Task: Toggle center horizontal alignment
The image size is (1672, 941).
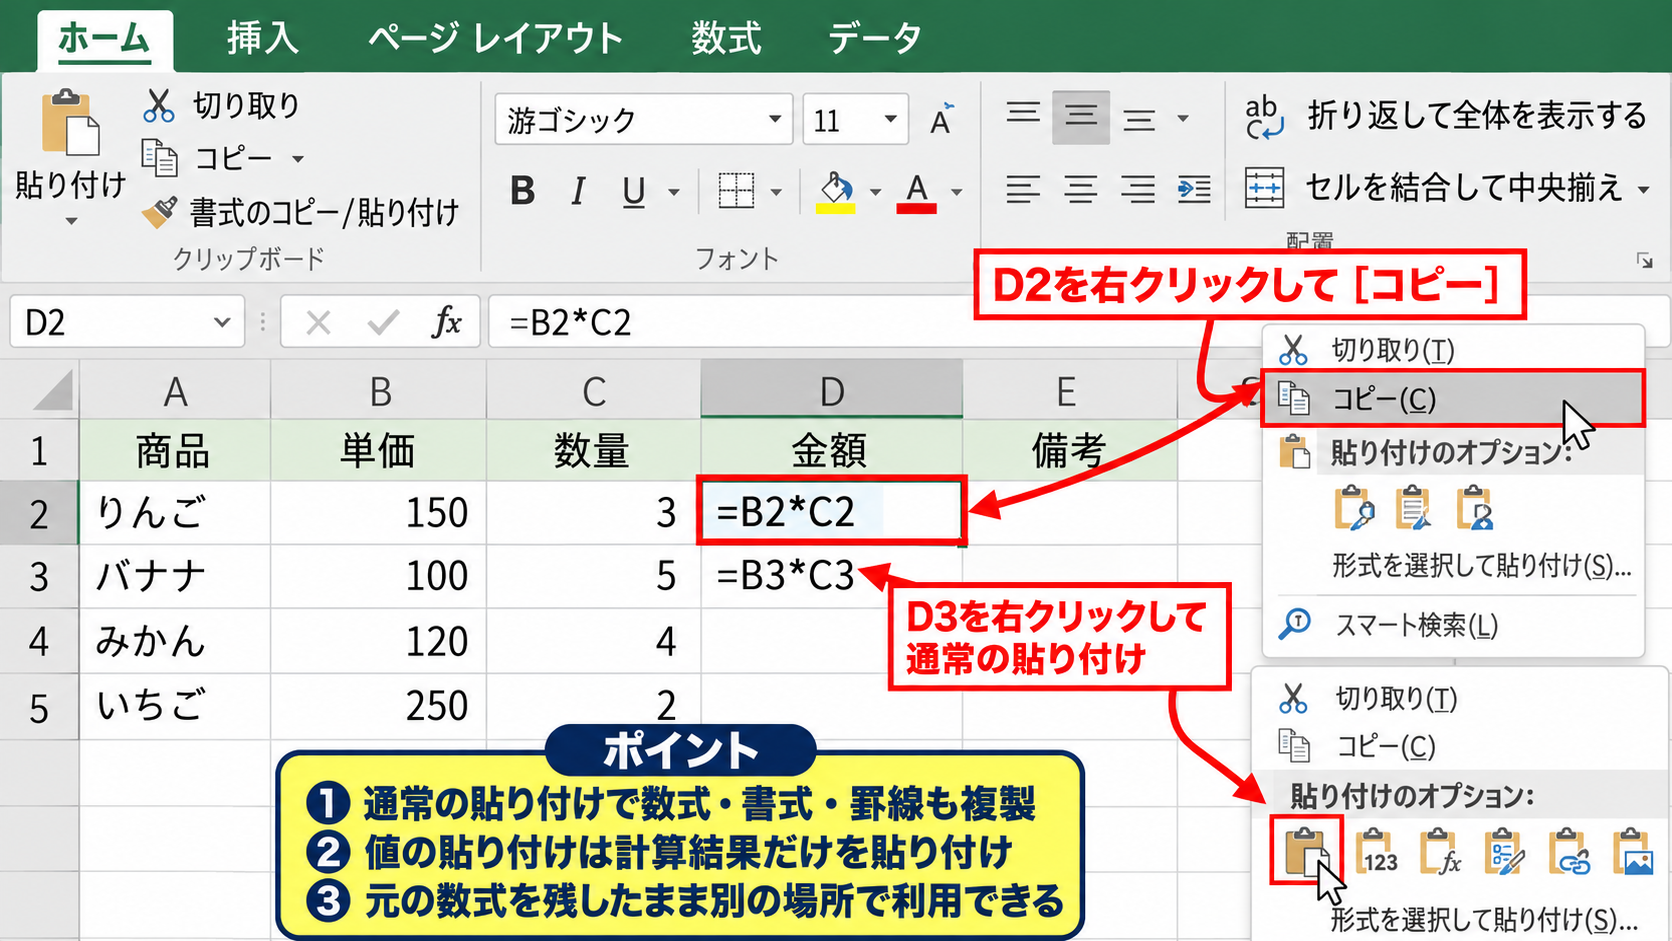Action: pos(1080,189)
